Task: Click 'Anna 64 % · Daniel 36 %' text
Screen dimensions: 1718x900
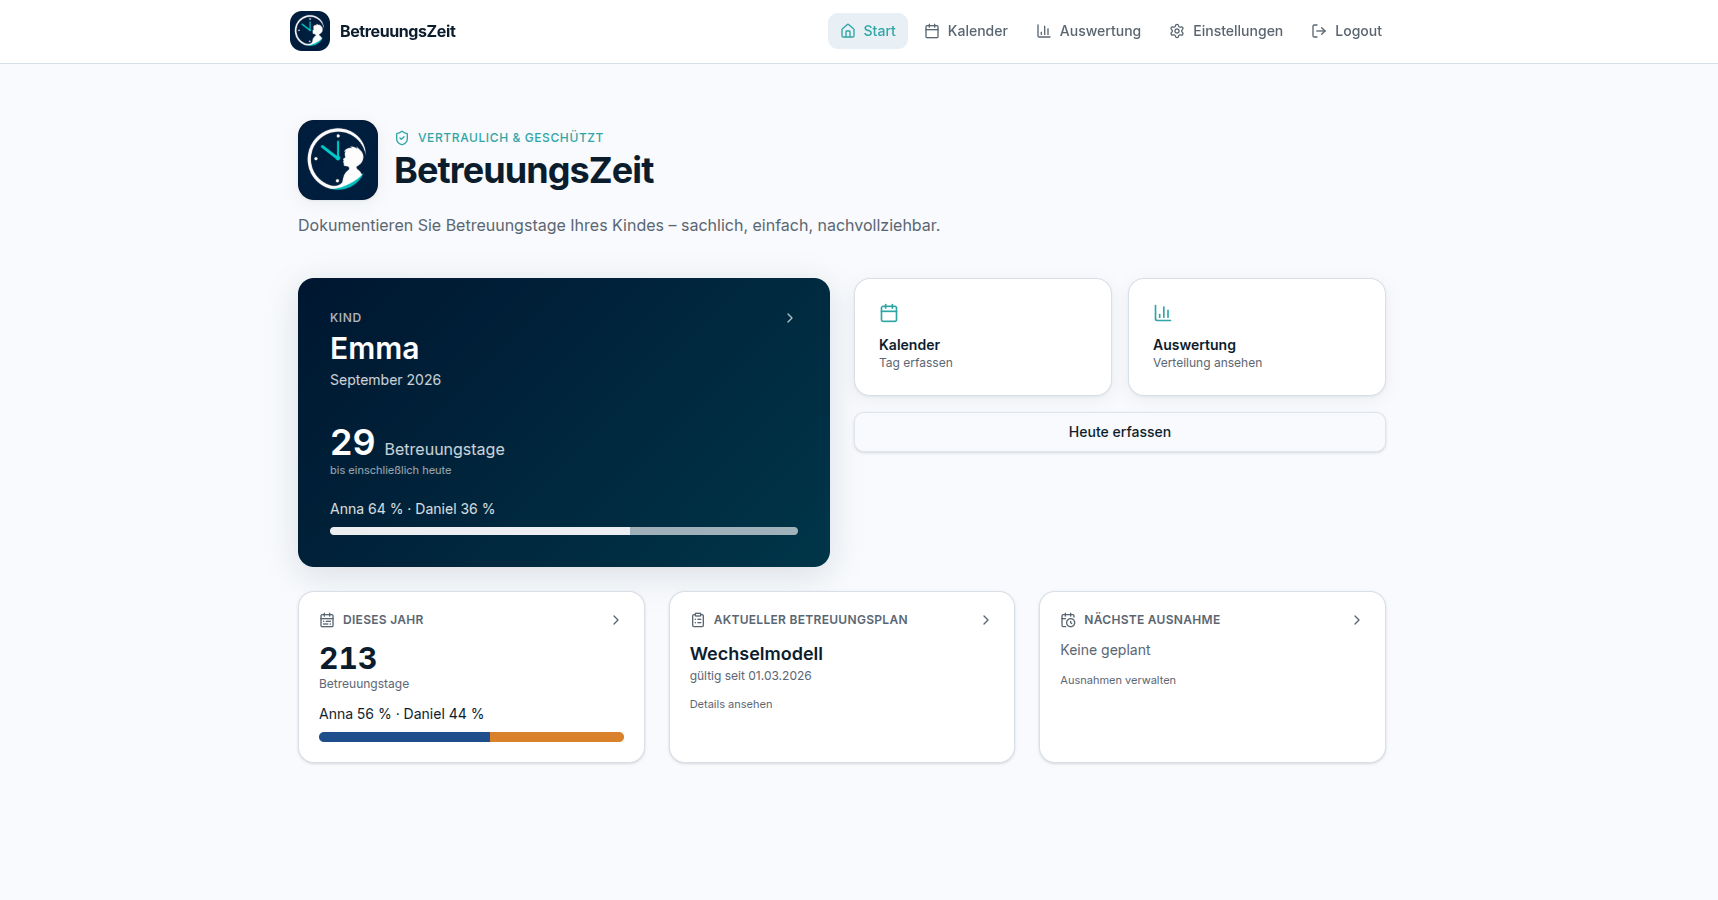Action: 412,509
